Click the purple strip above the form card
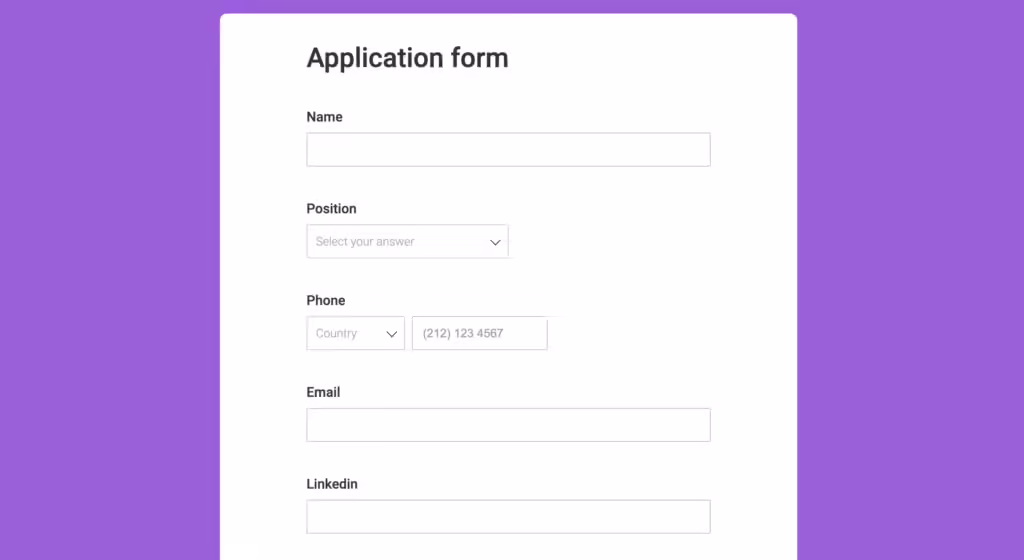This screenshot has width=1024, height=560. click(508, 6)
